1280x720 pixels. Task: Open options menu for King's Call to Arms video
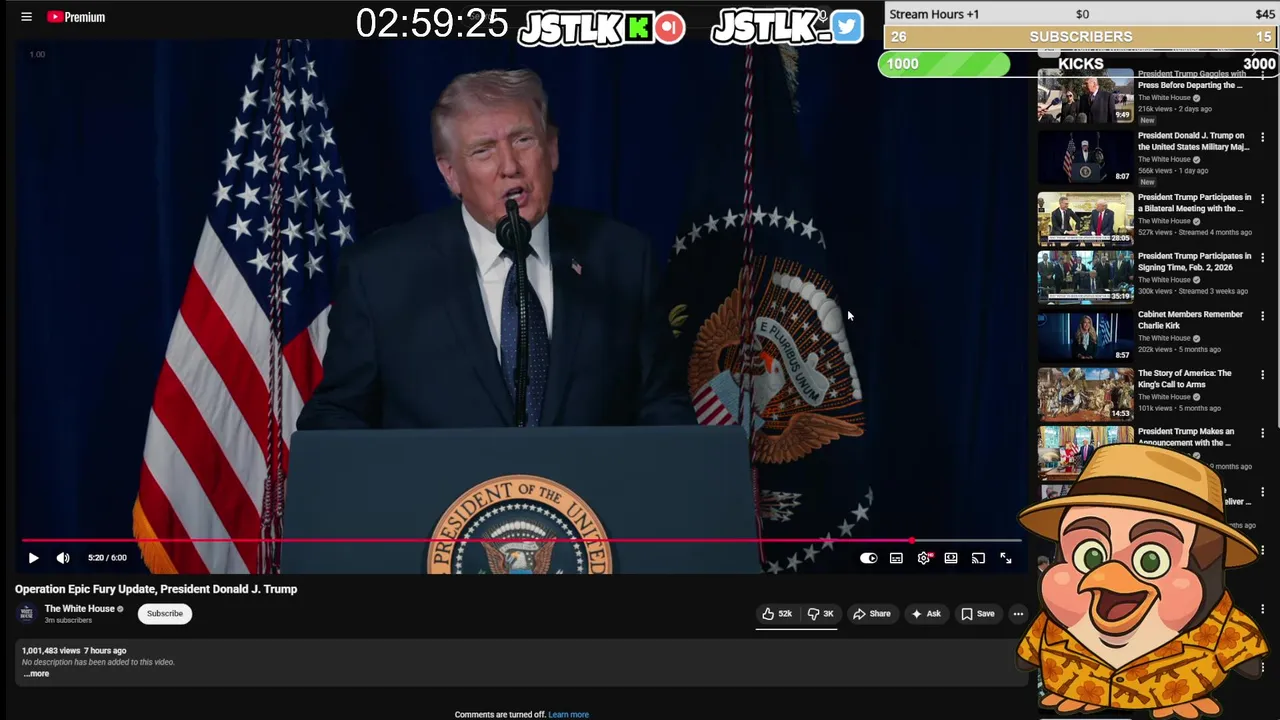tap(1262, 375)
